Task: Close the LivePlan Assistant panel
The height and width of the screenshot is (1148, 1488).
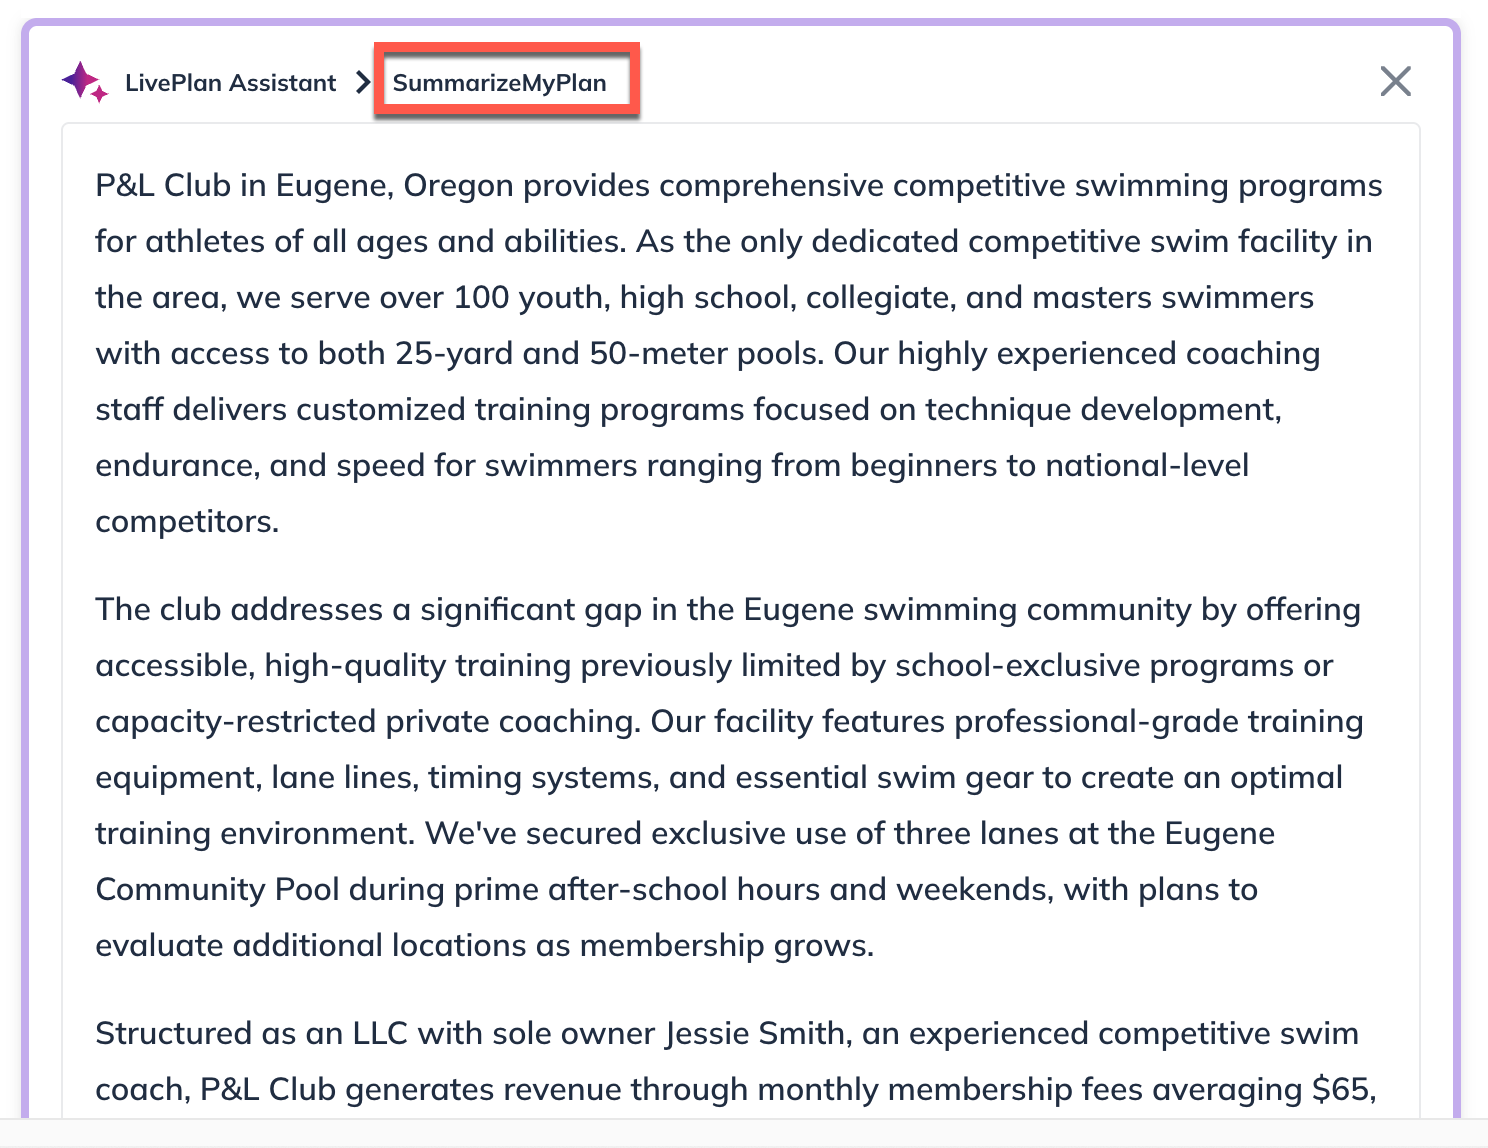Action: [1395, 81]
